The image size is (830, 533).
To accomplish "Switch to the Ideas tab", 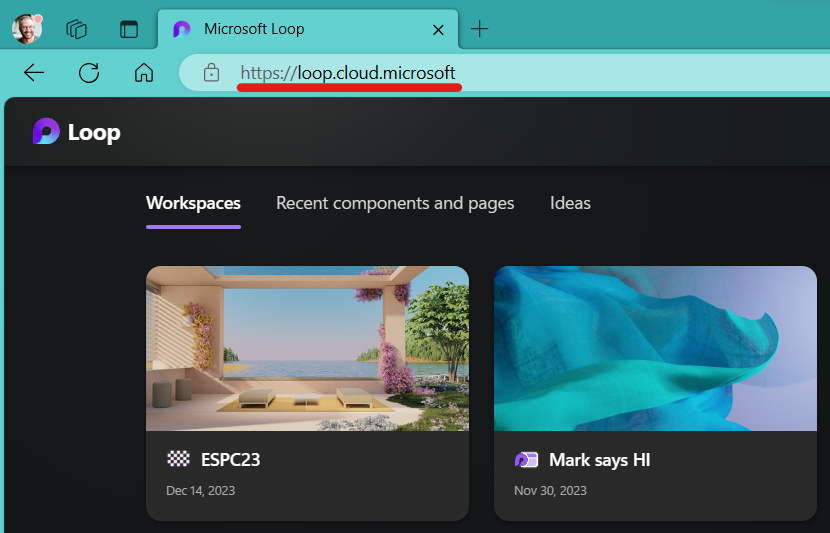I will click(x=570, y=203).
